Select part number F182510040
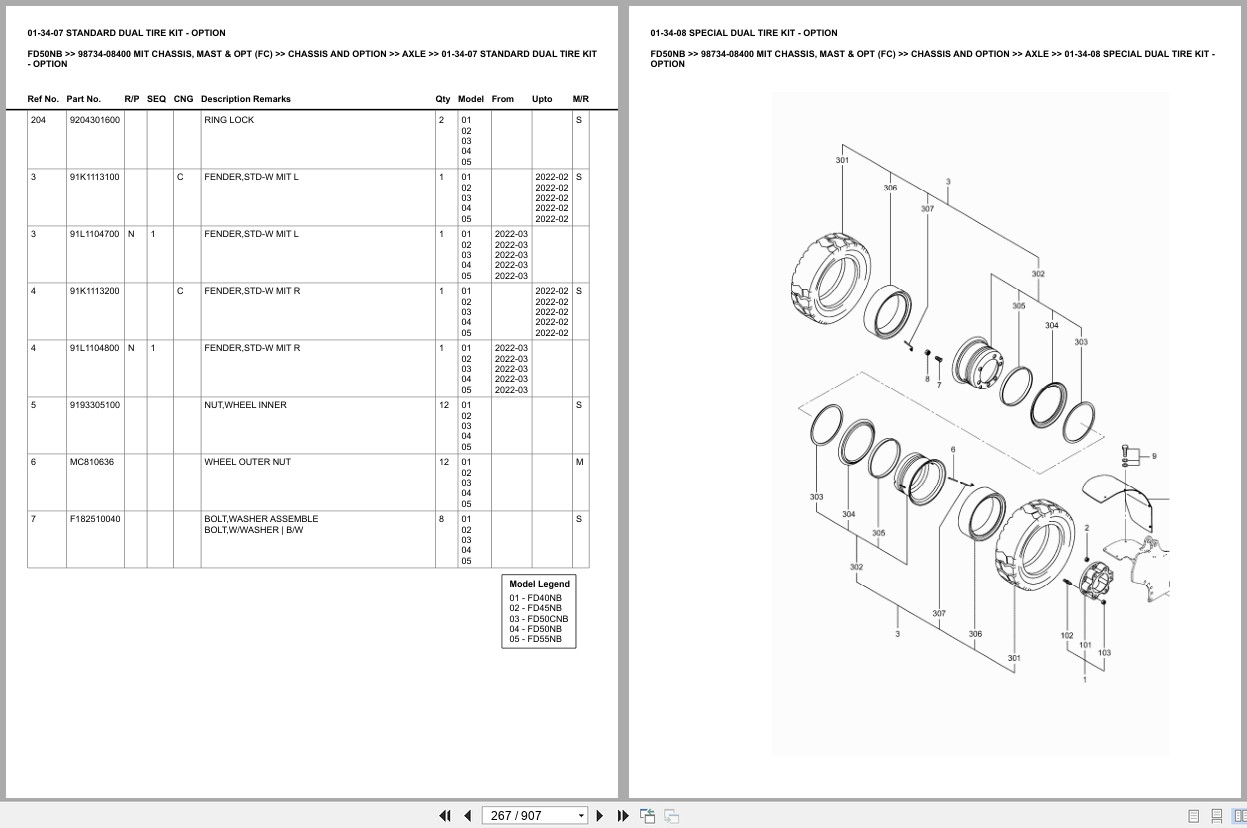 pyautogui.click(x=95, y=519)
